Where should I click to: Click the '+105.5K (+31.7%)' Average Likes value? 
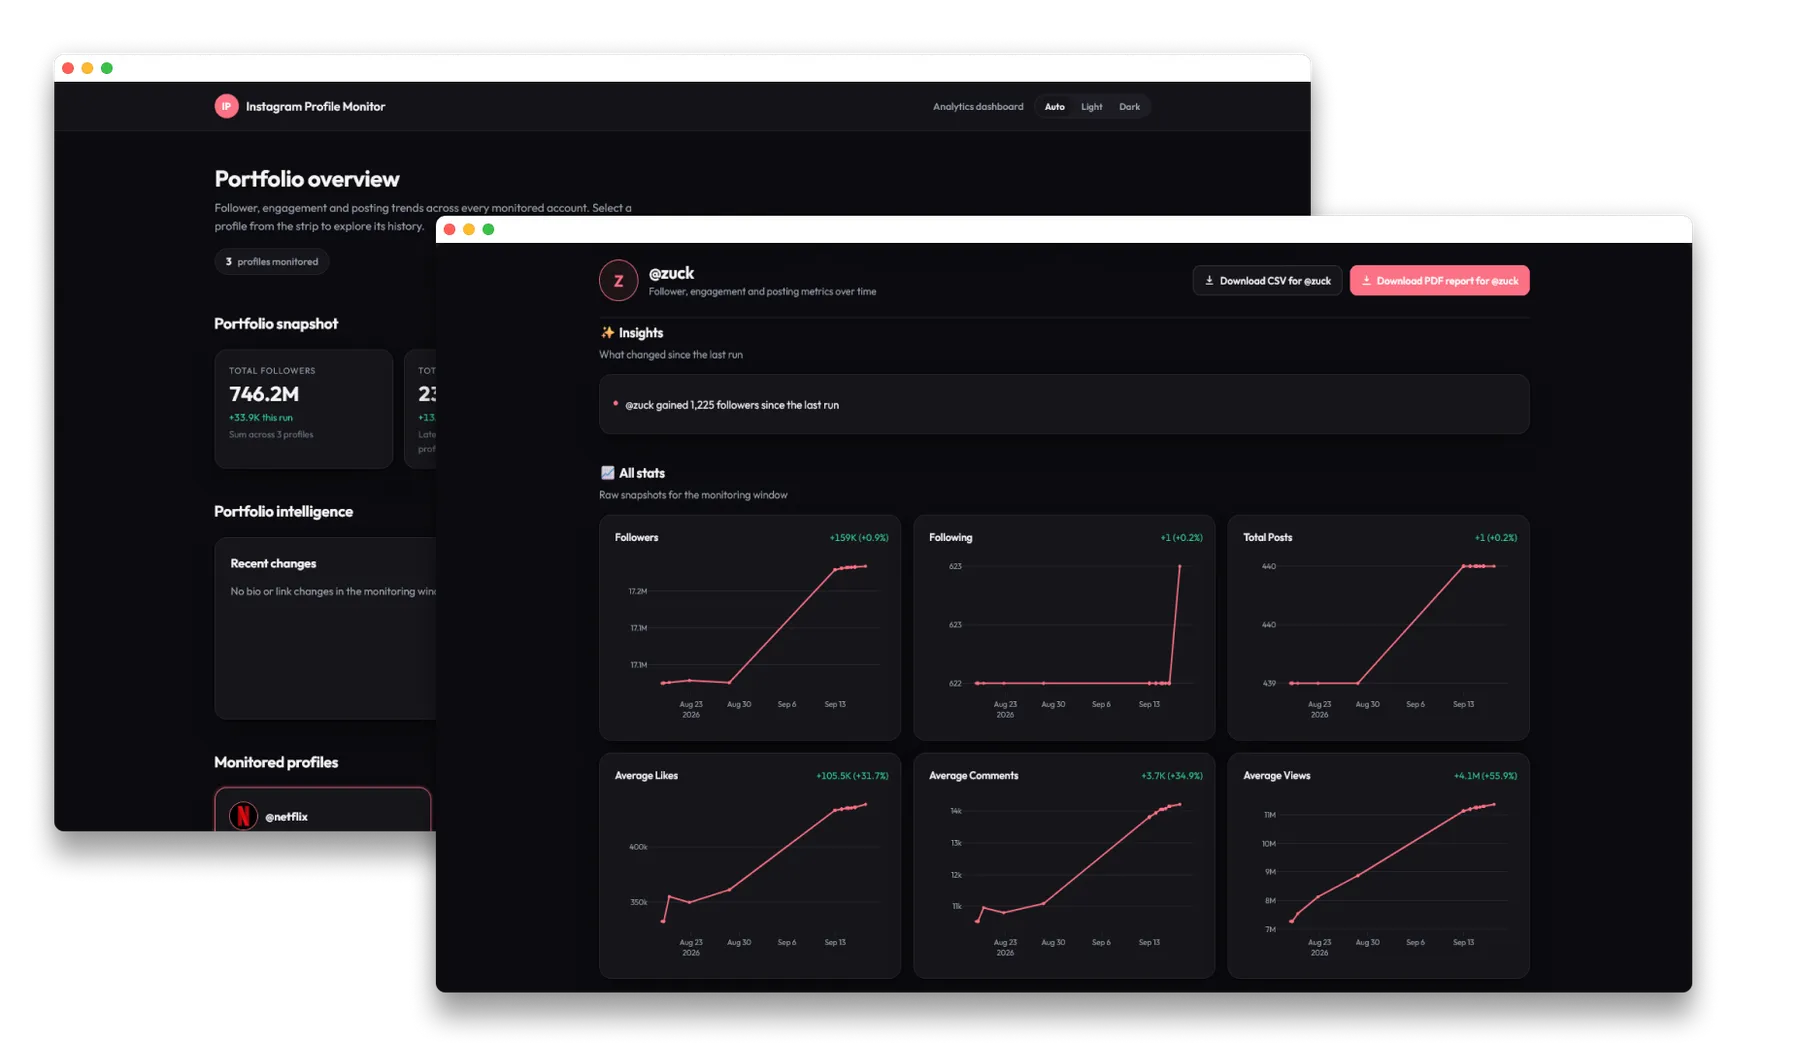tap(852, 776)
